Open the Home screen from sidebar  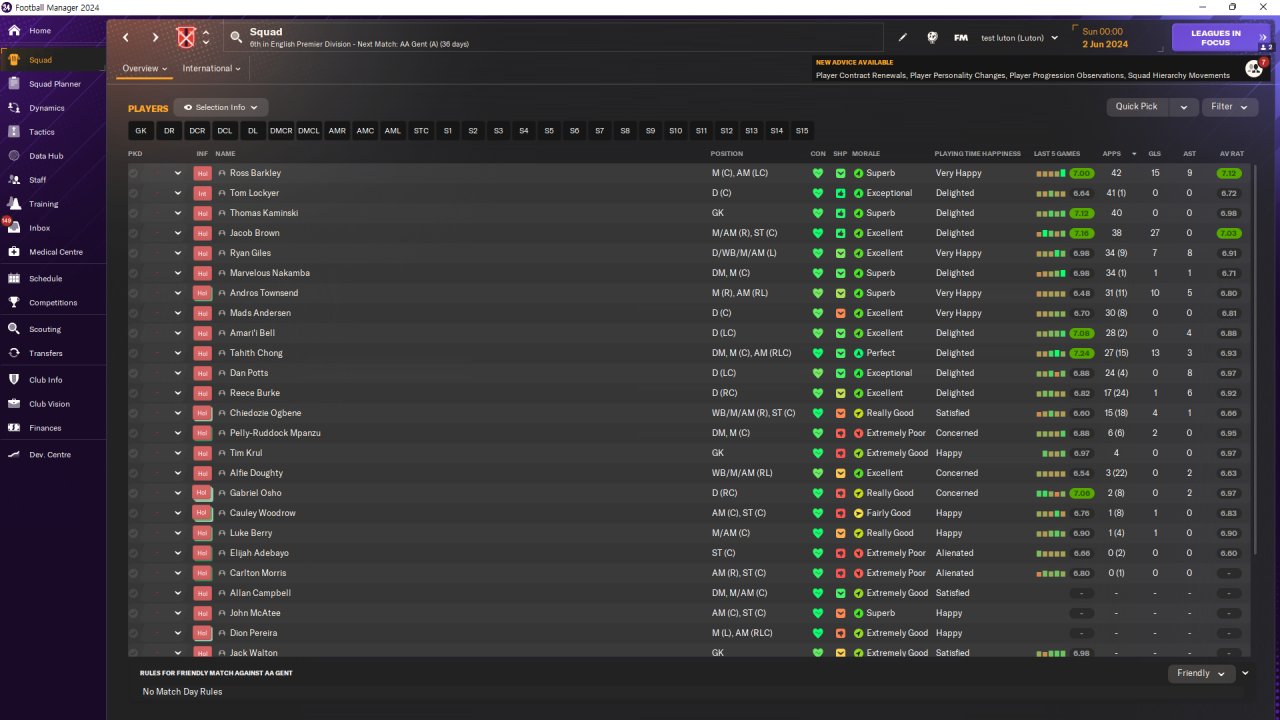[40, 31]
